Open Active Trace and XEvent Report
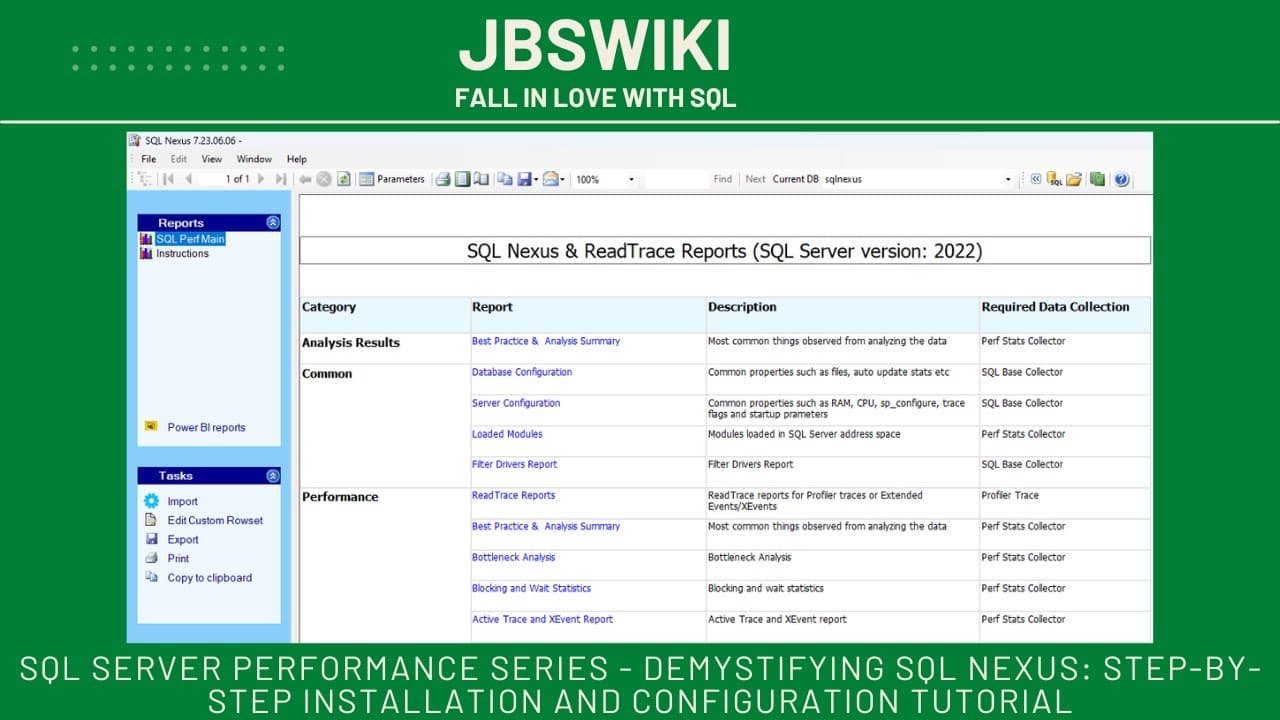Viewport: 1280px width, 720px height. pyautogui.click(x=542, y=619)
